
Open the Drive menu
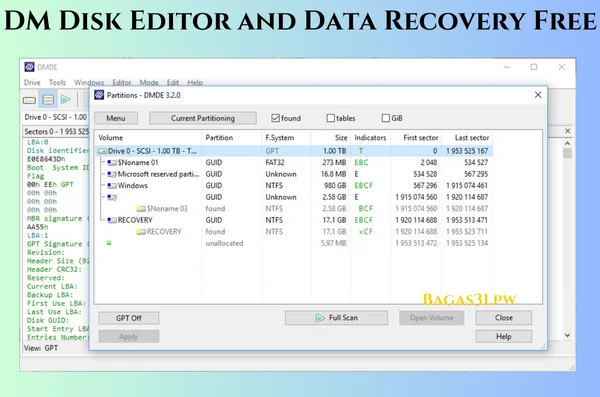click(x=32, y=82)
